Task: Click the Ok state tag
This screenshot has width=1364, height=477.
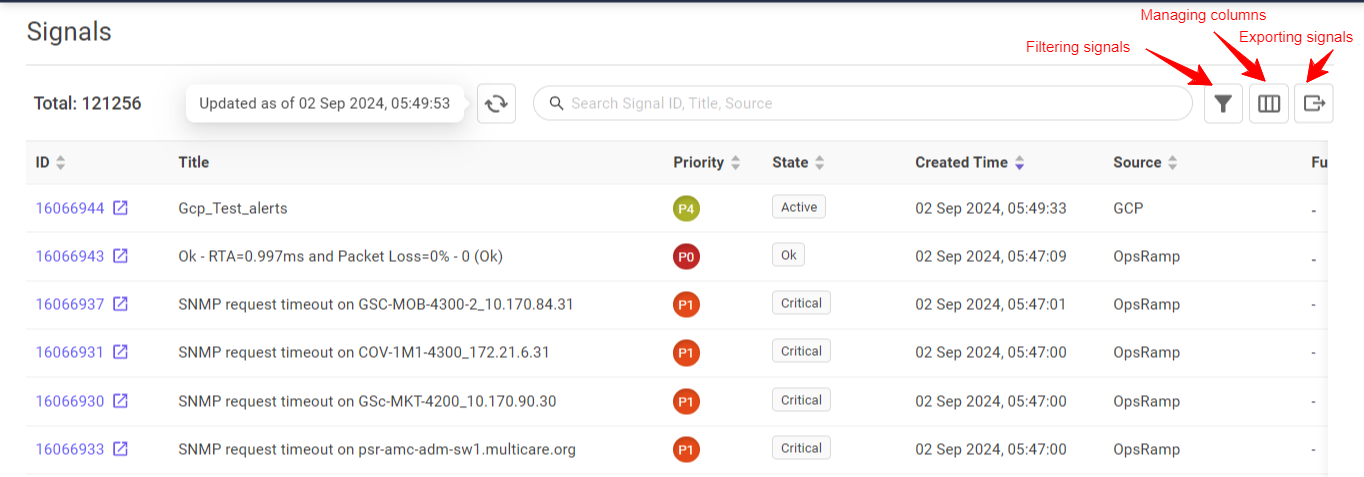Action: point(788,255)
